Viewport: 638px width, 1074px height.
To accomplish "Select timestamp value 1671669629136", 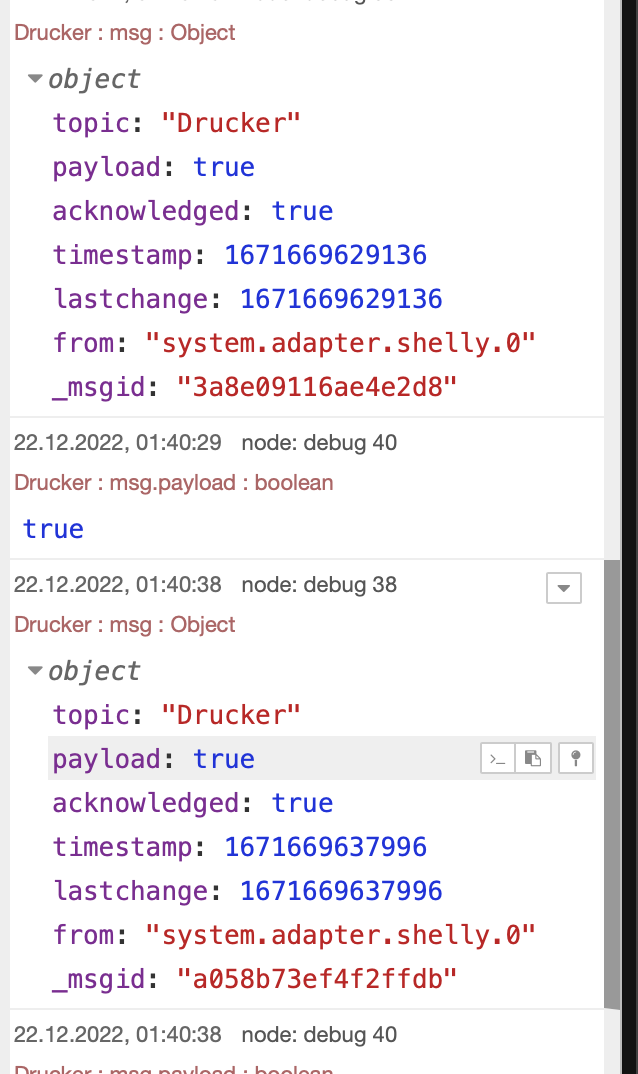I will click(326, 255).
